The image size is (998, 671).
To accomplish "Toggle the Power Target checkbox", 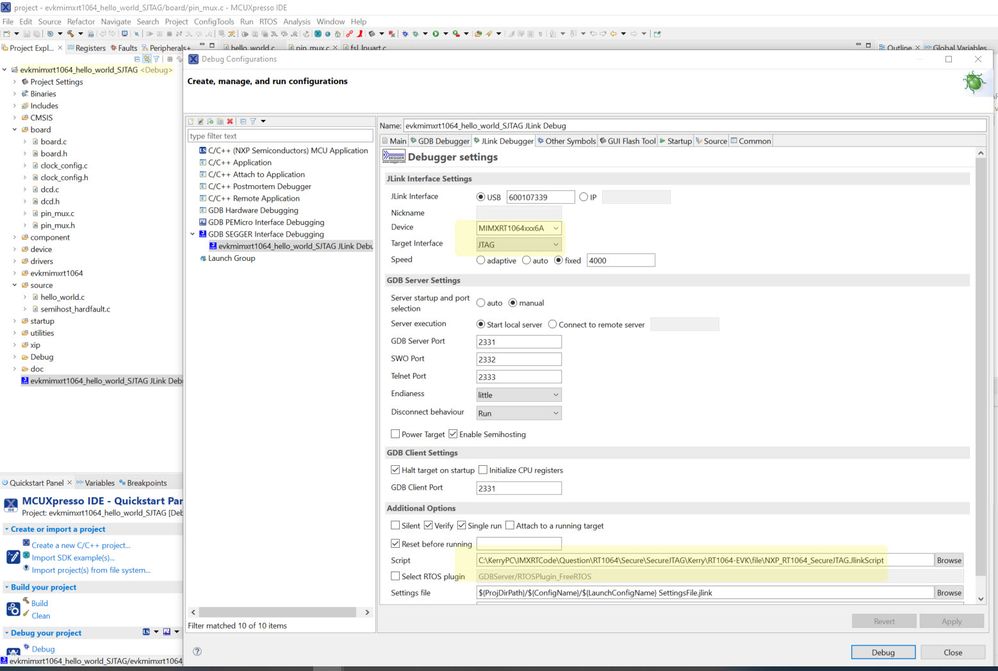I will click(x=395, y=434).
